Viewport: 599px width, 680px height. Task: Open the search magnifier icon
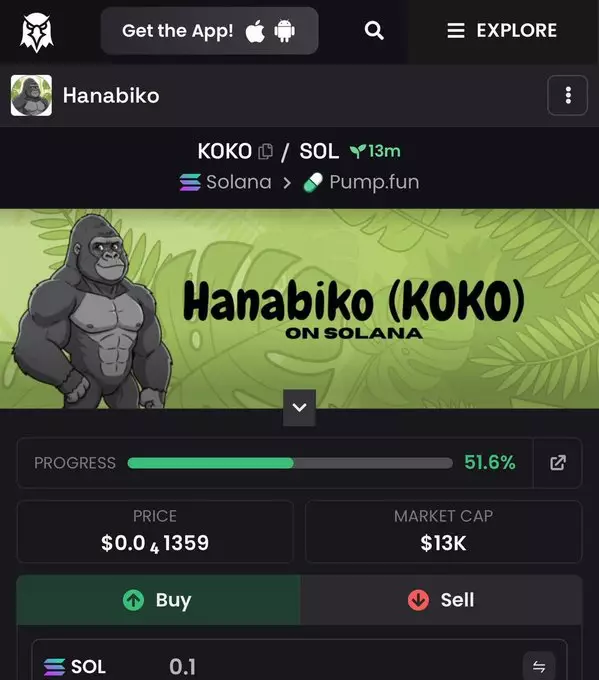point(374,31)
